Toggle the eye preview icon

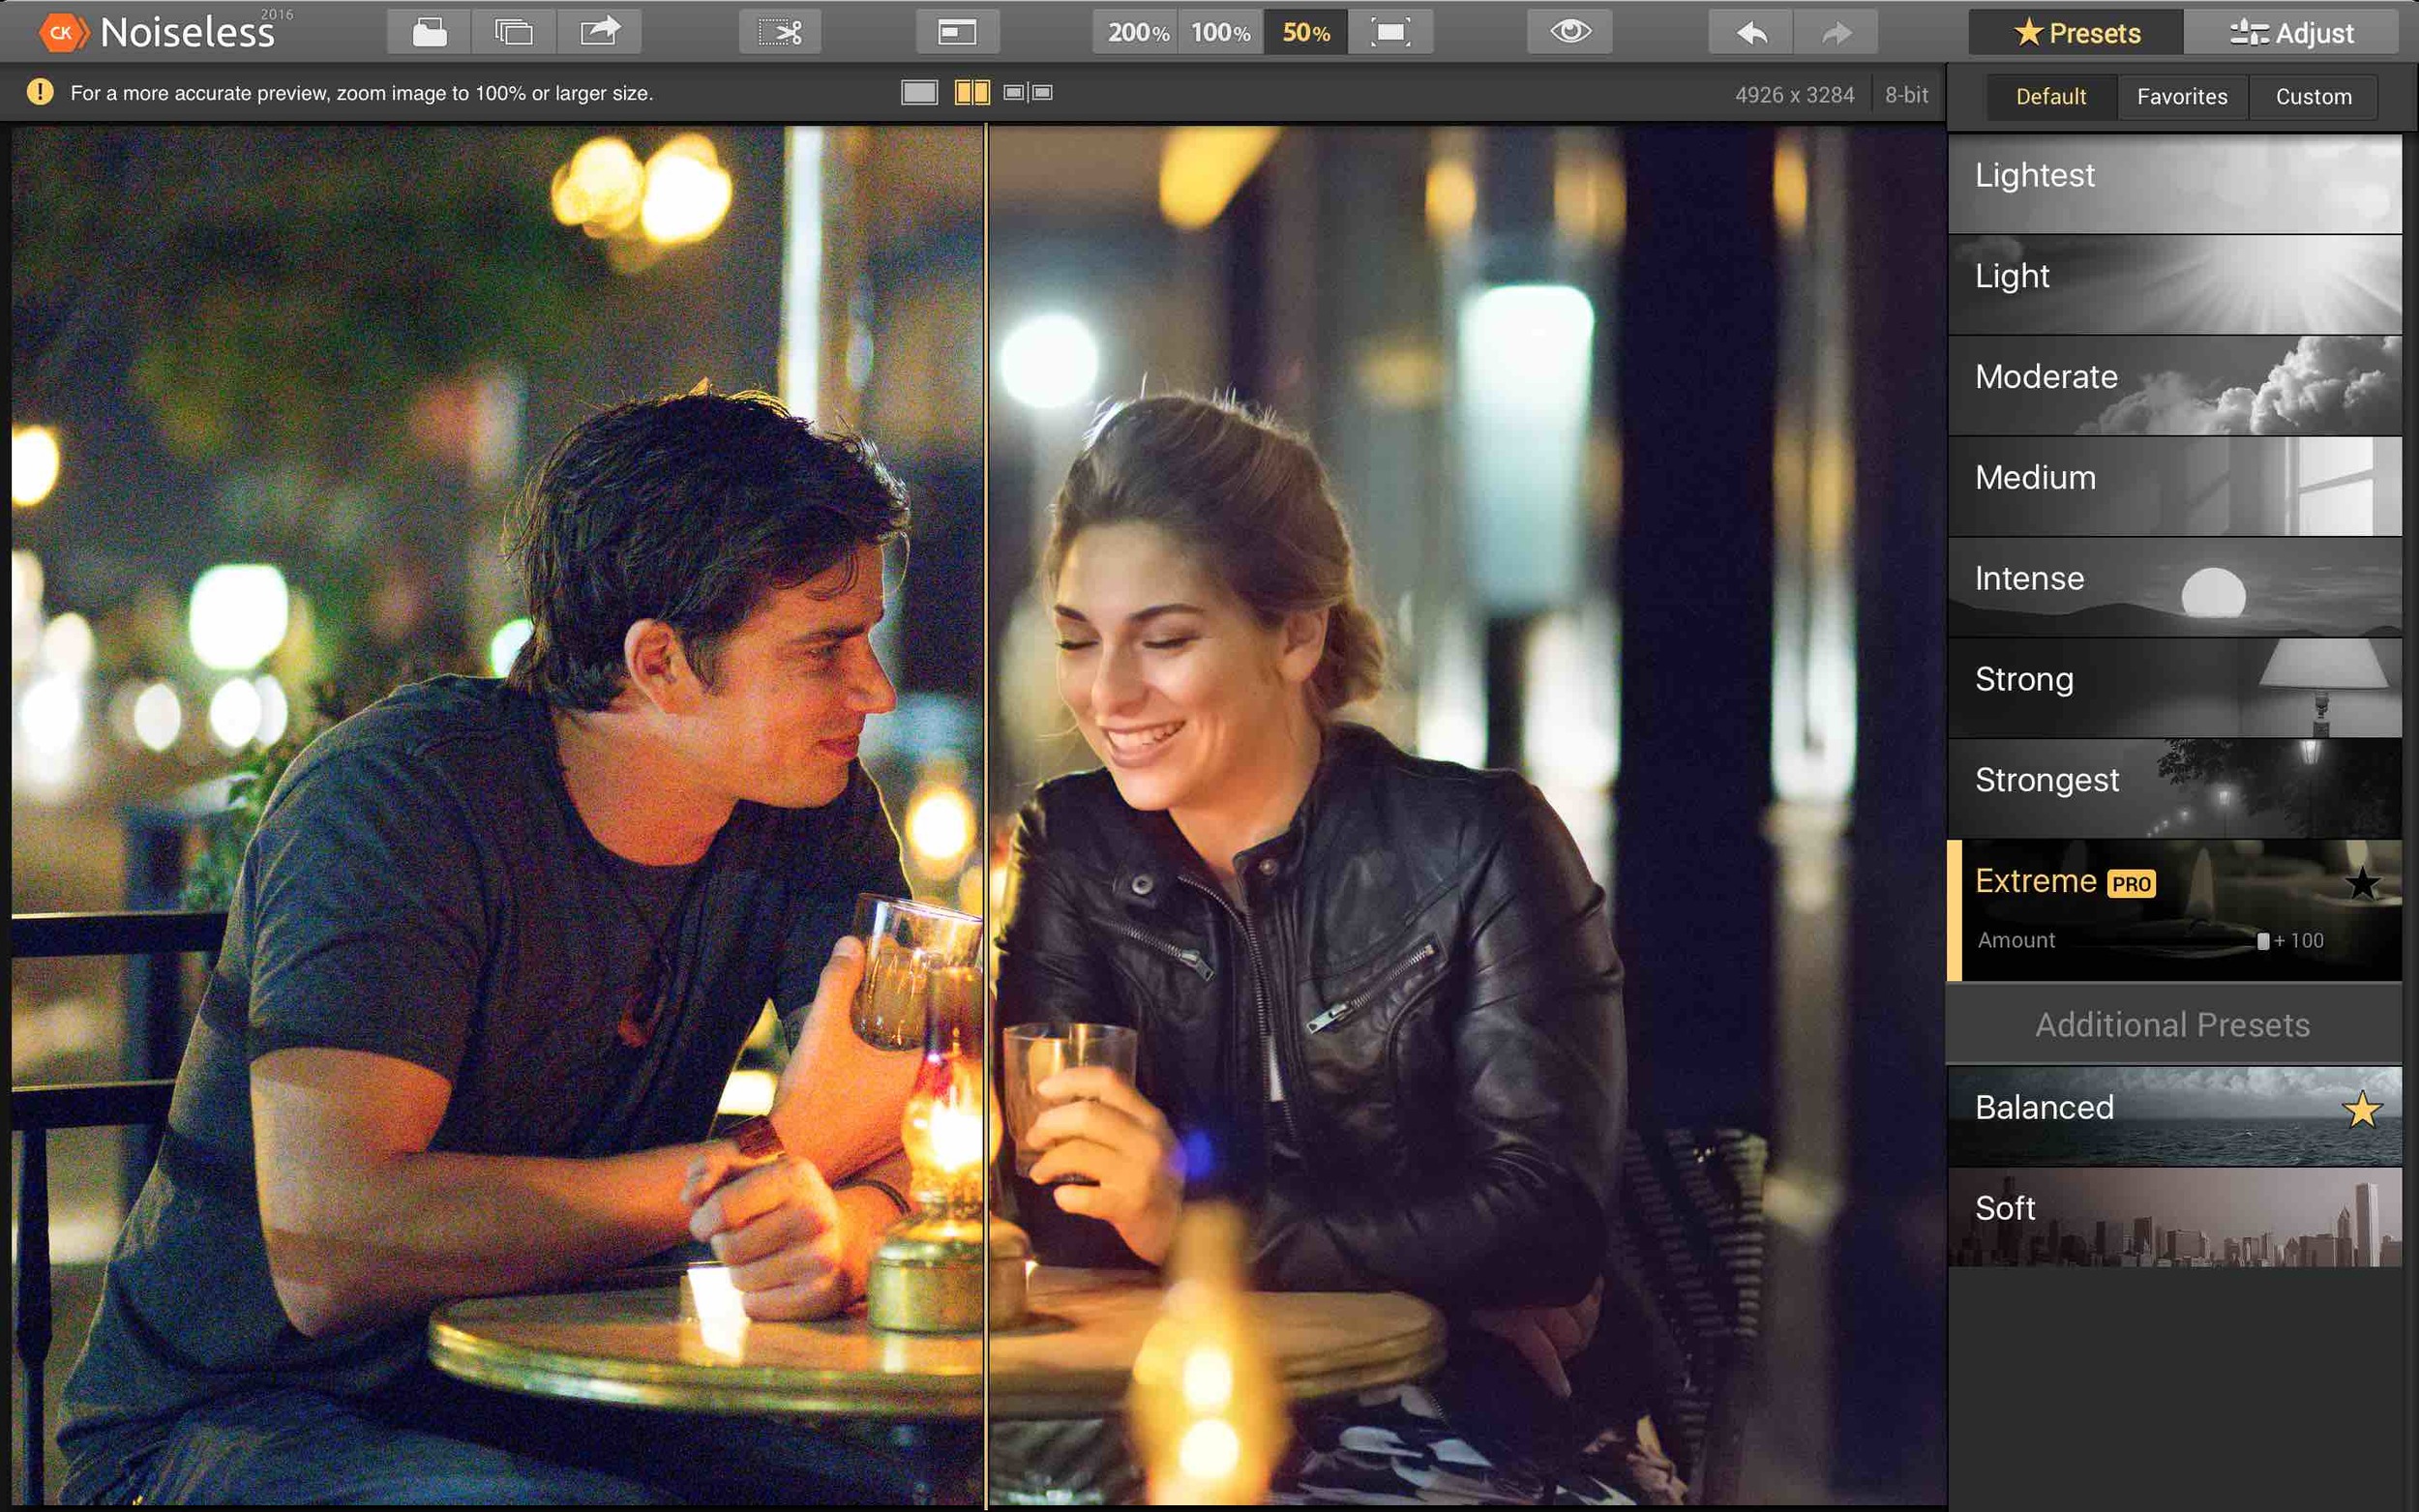coord(1570,32)
